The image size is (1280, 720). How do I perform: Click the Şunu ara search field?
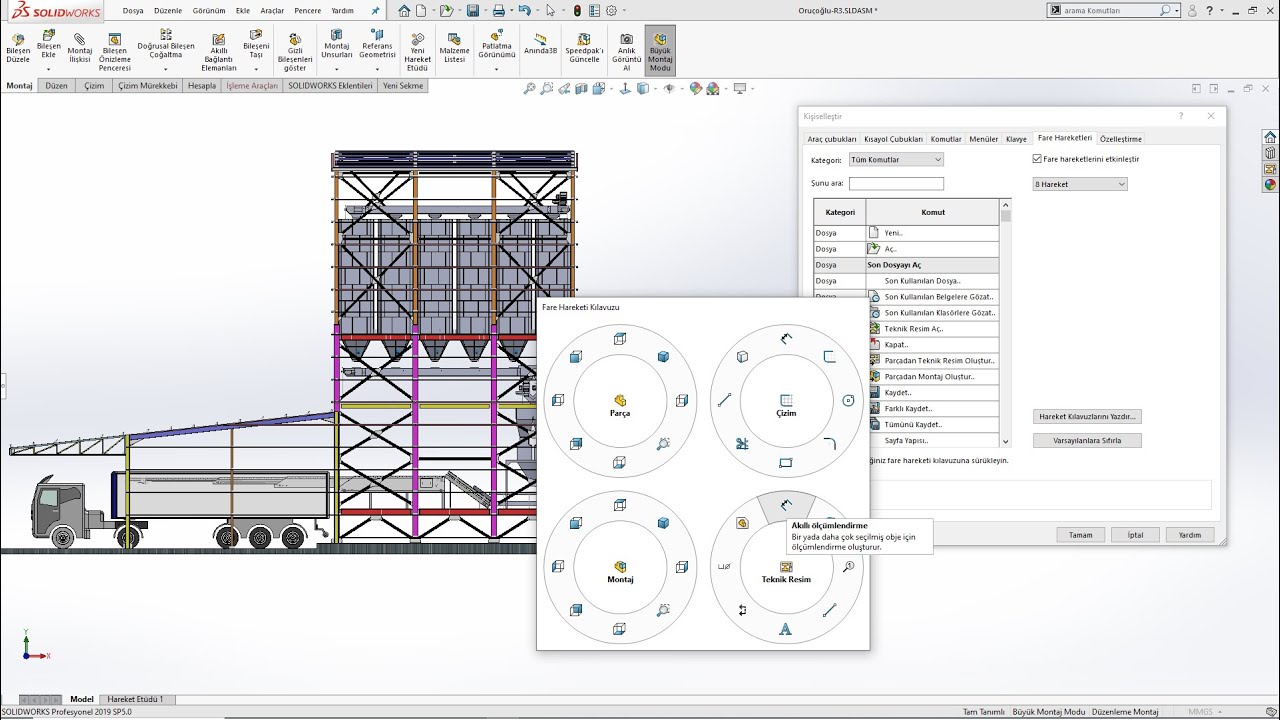pos(896,184)
